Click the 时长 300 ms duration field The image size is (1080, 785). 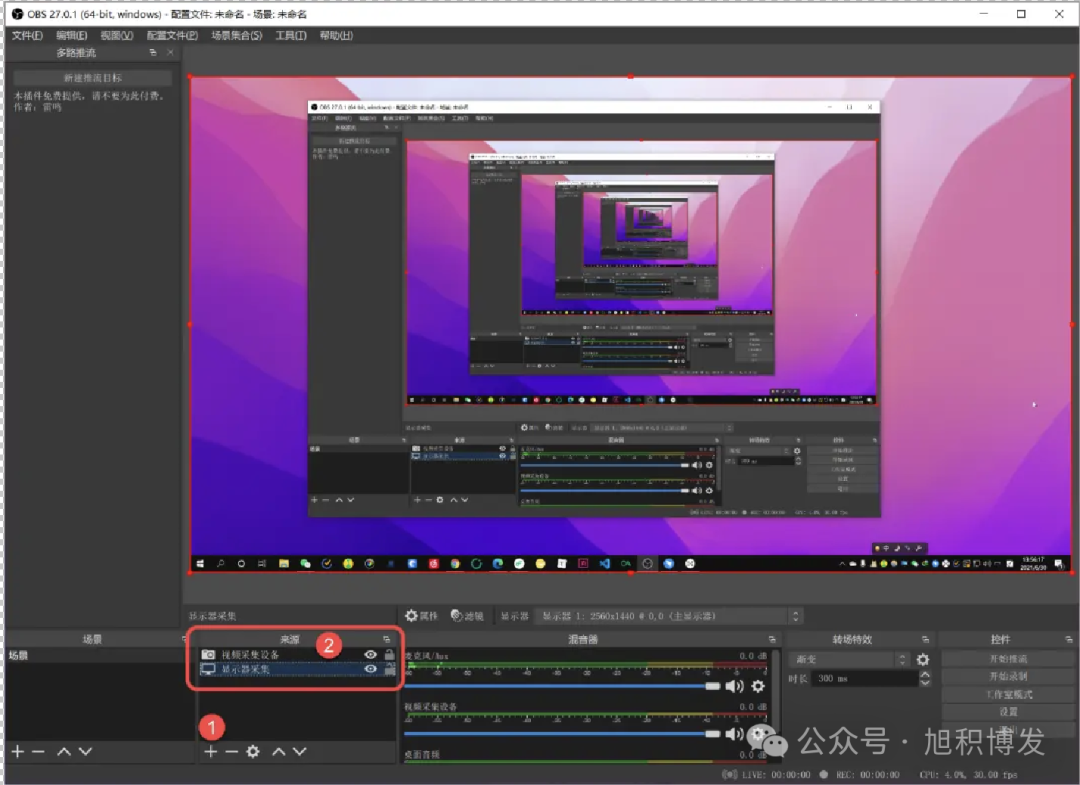(x=866, y=678)
